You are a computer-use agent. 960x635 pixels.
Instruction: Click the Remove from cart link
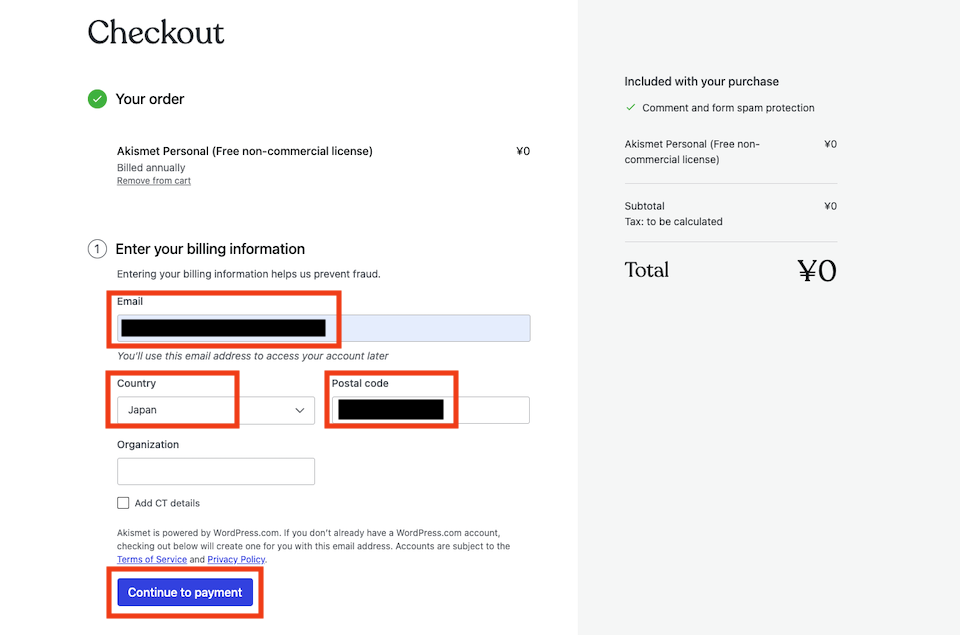pos(154,181)
